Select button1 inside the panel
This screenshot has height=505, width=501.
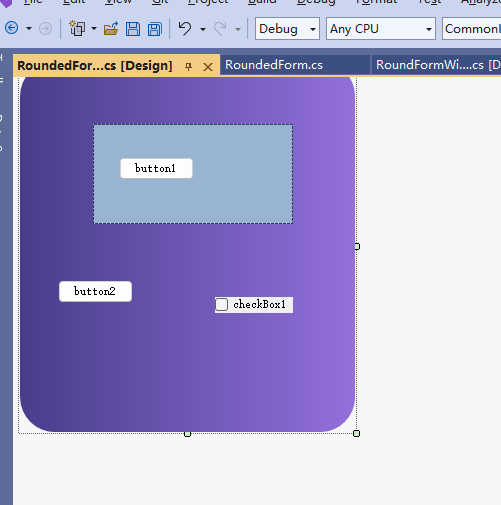156,168
